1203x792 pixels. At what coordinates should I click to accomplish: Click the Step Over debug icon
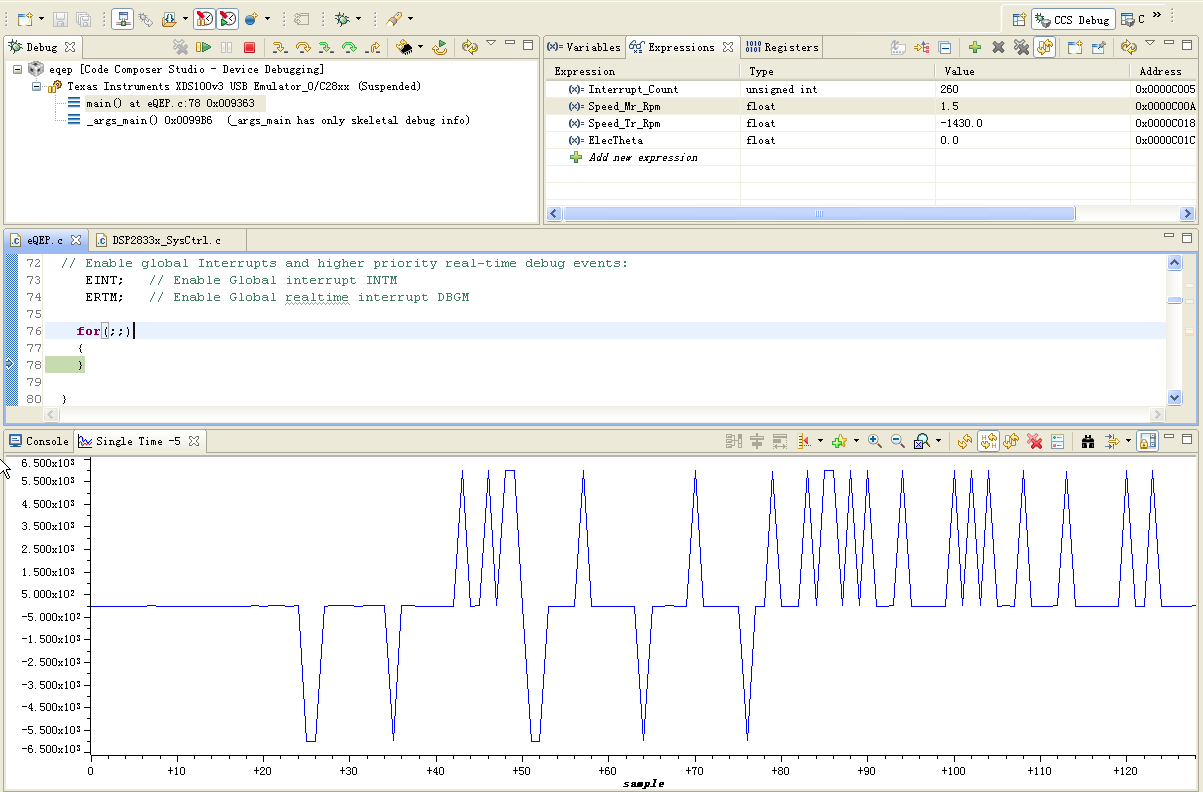tap(302, 47)
